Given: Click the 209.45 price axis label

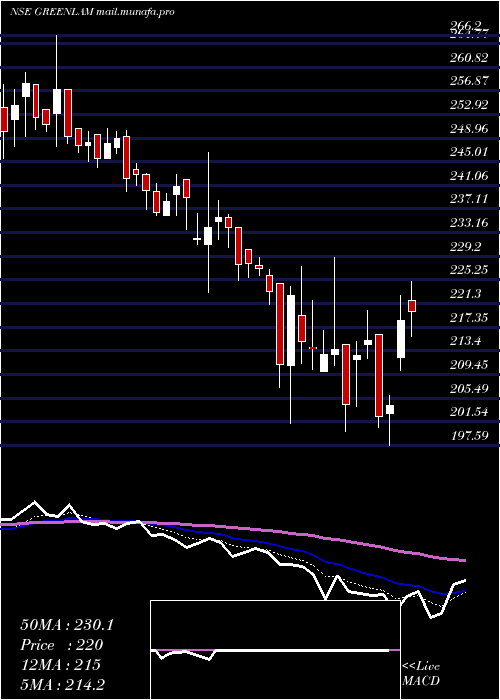Looking at the screenshot, I should click(471, 365).
